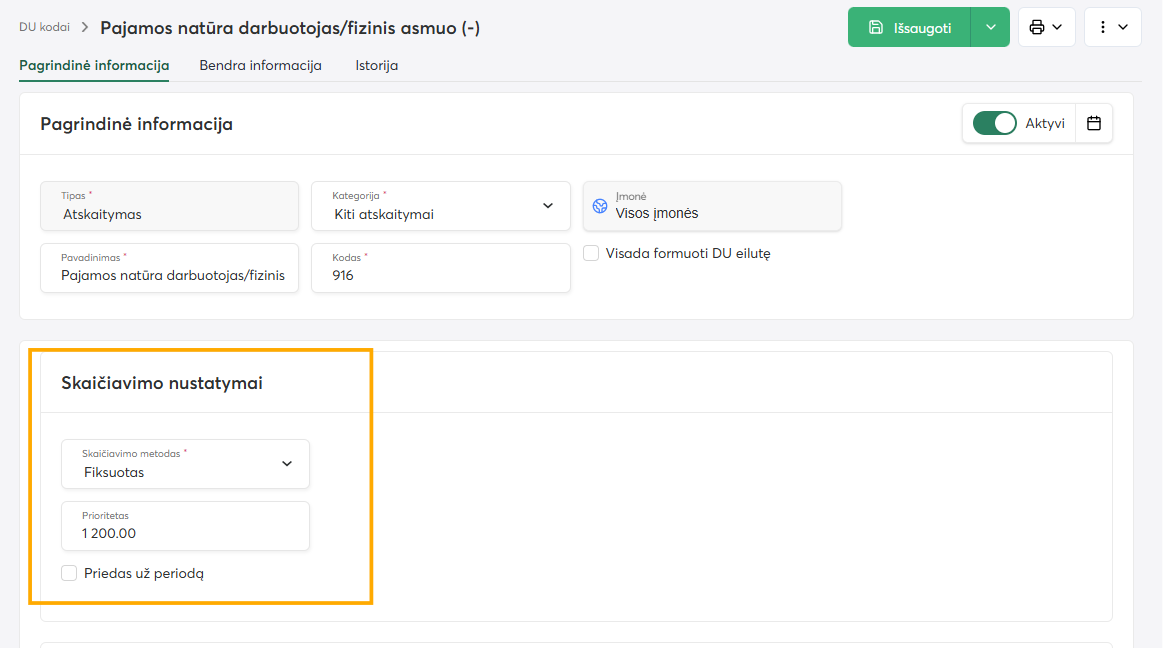
Task: Select the Pagrindinė informacija tab
Action: [94, 65]
